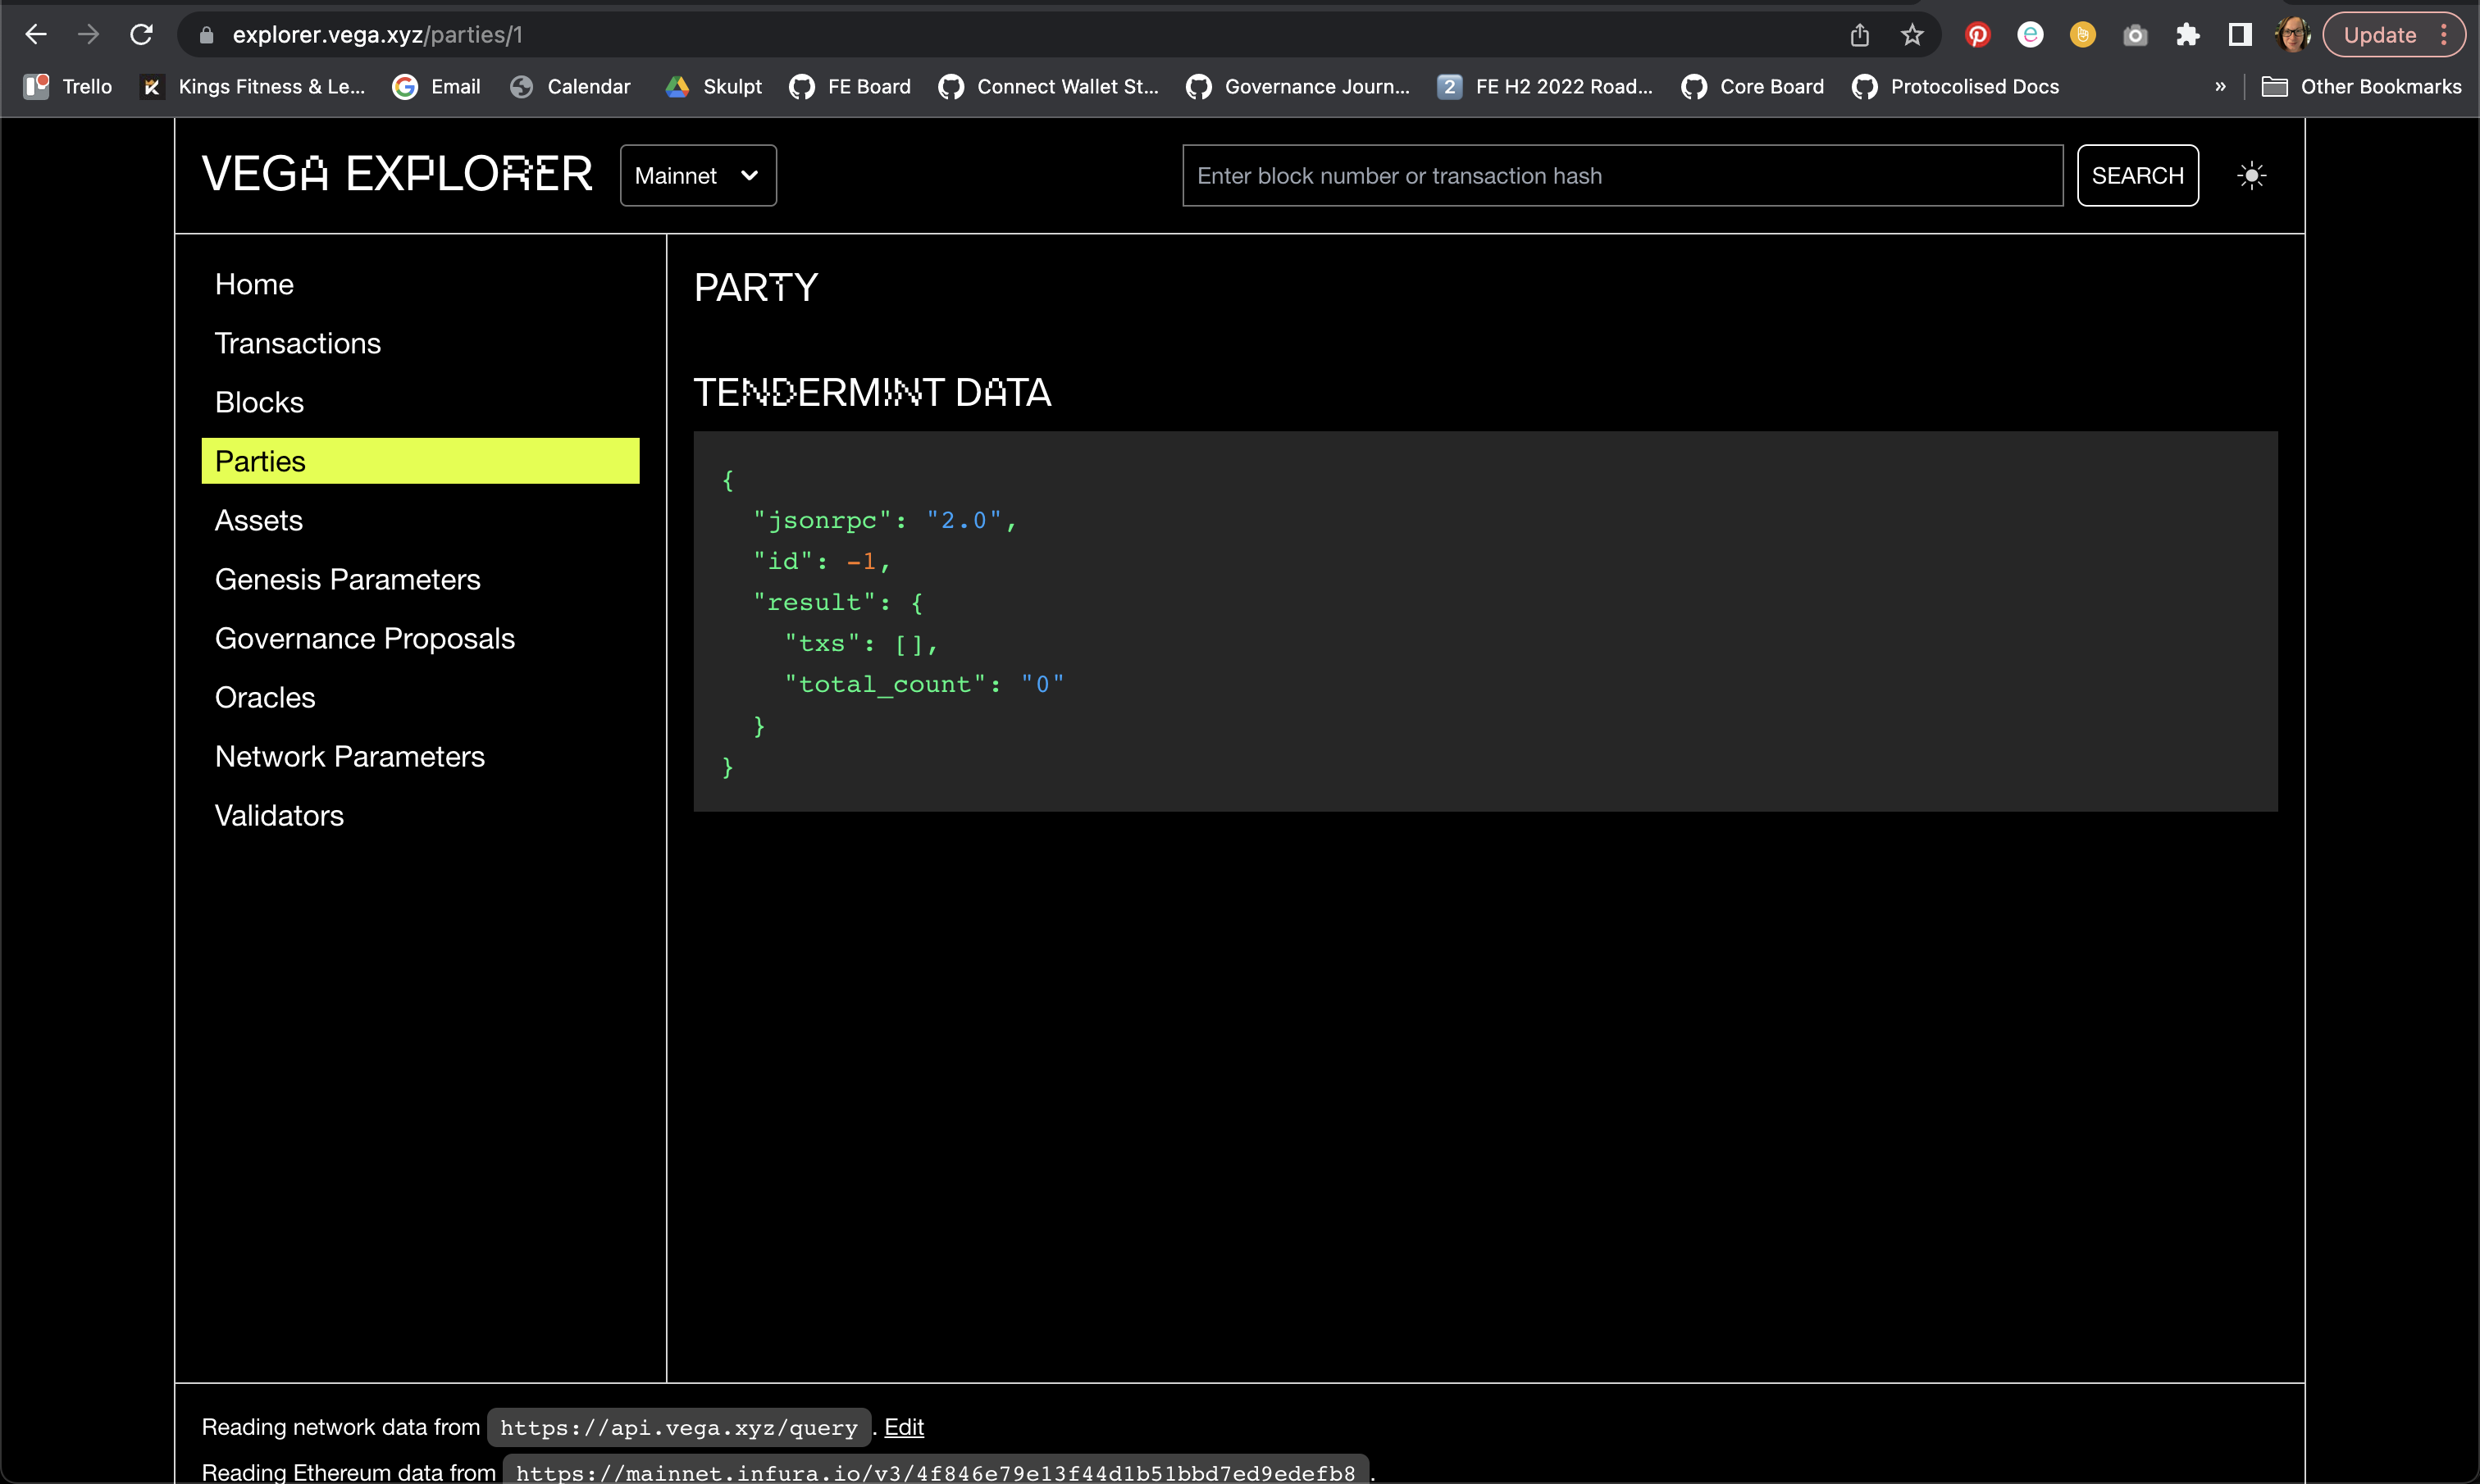Switch to the Parties section
Viewport: 2480px width, 1484px height.
coord(259,461)
